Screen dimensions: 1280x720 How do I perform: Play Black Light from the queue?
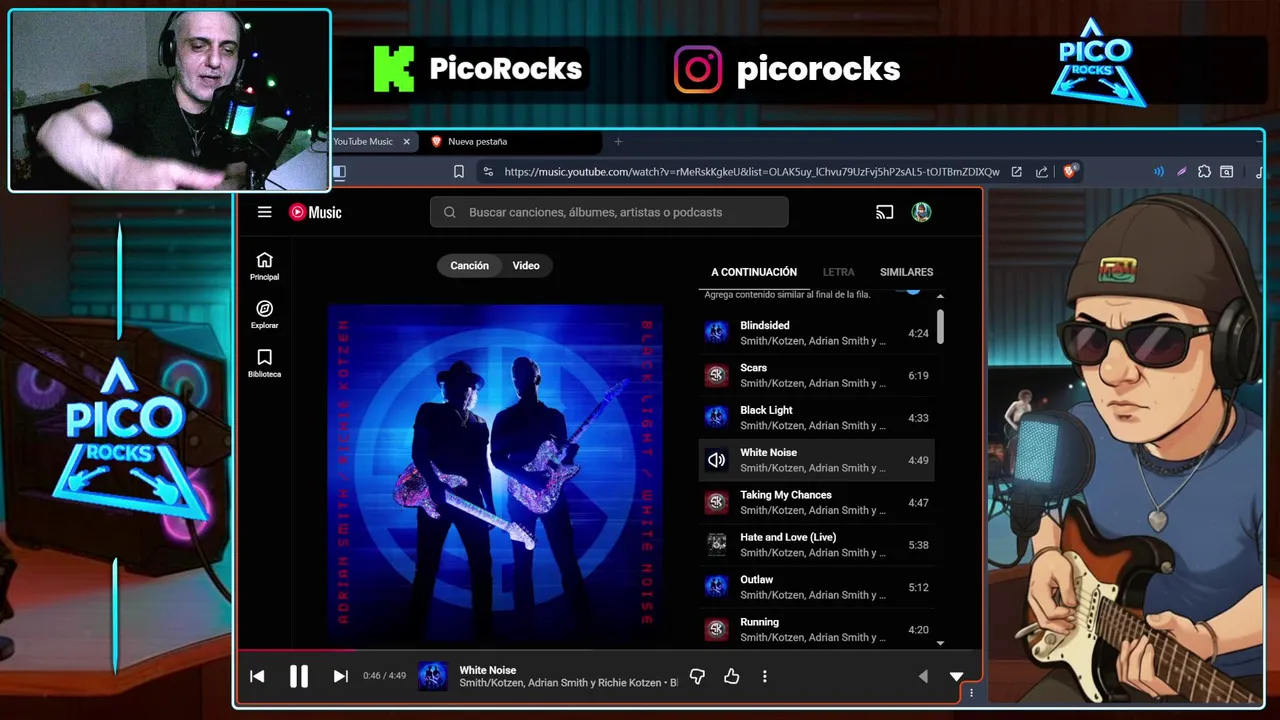tap(816, 418)
